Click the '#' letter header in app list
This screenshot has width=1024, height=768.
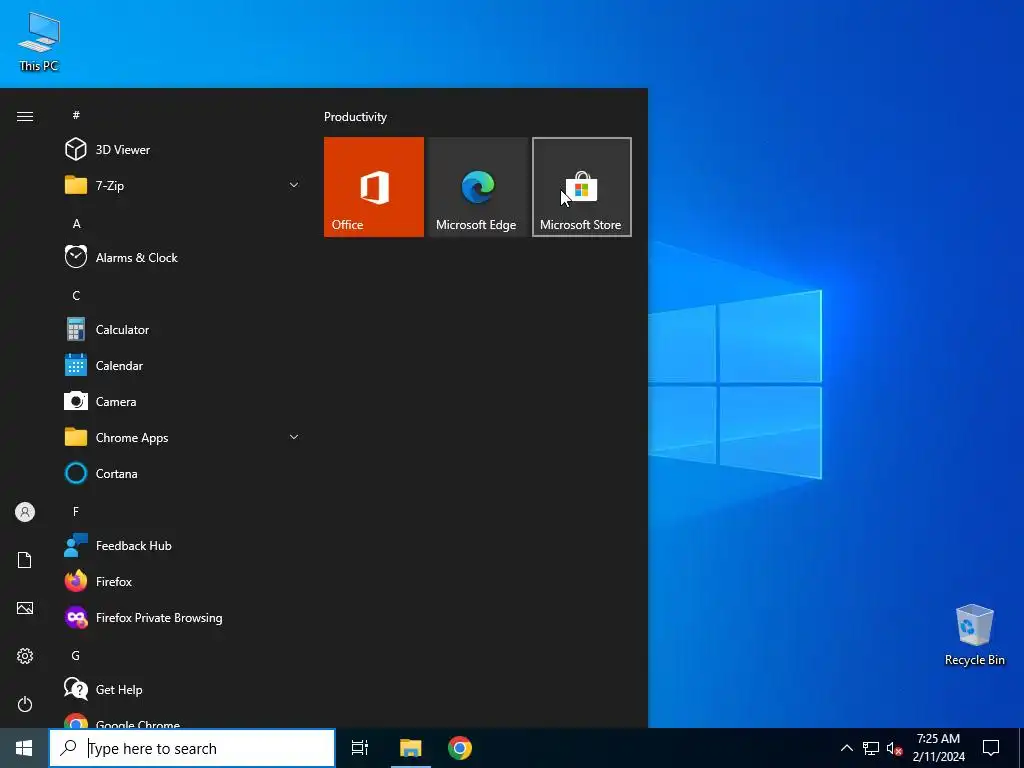click(x=76, y=115)
